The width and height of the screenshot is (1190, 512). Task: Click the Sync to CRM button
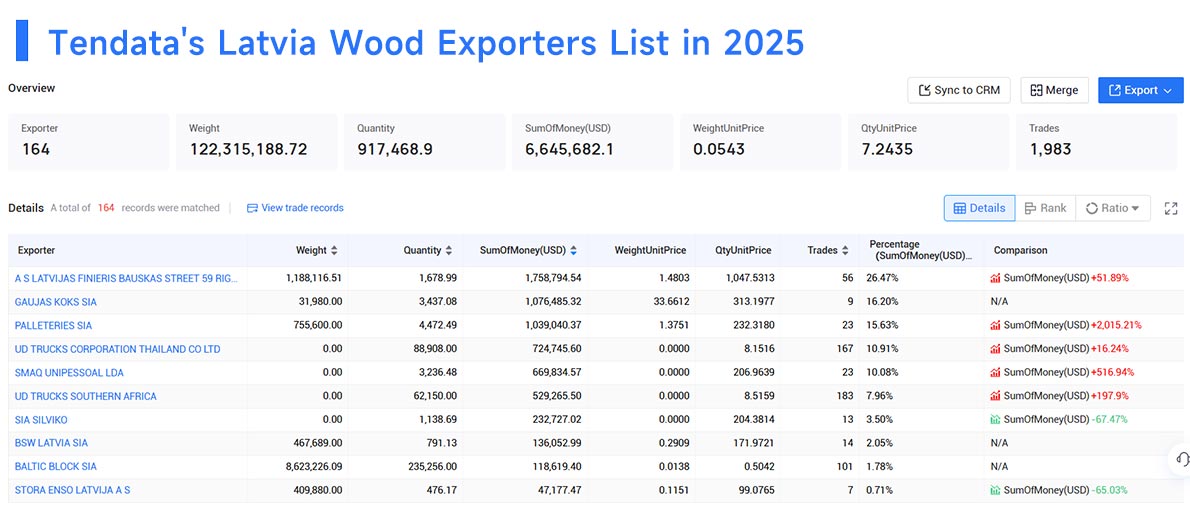point(959,90)
